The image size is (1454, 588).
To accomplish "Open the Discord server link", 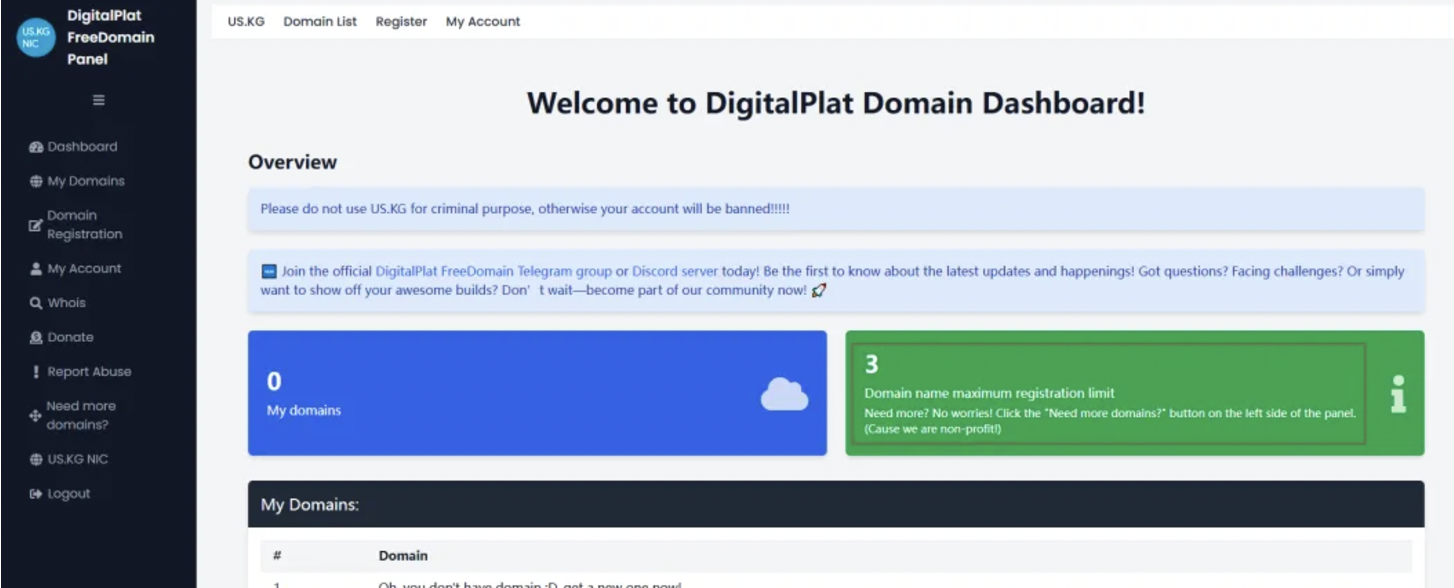I will click(675, 272).
